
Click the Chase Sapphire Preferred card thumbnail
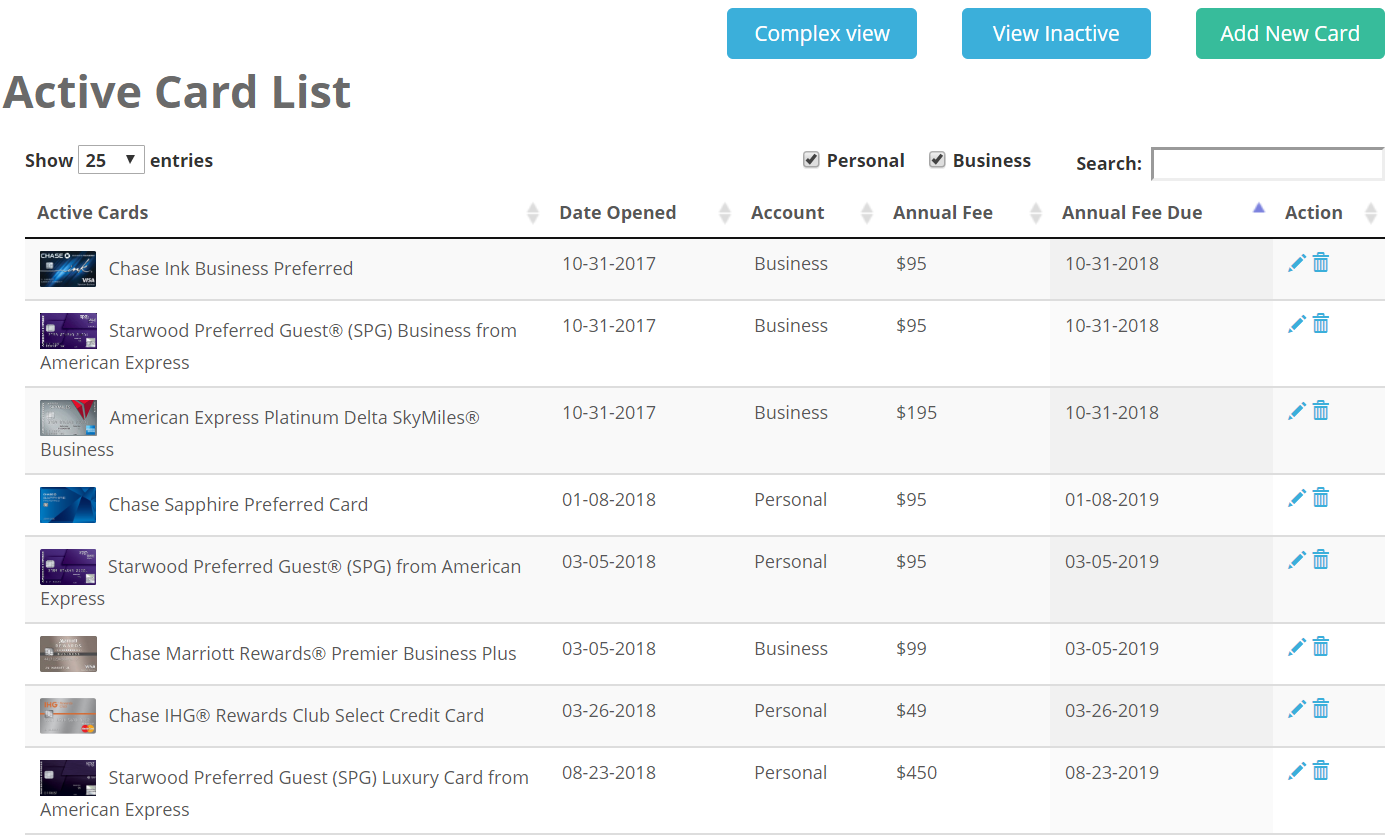[68, 505]
